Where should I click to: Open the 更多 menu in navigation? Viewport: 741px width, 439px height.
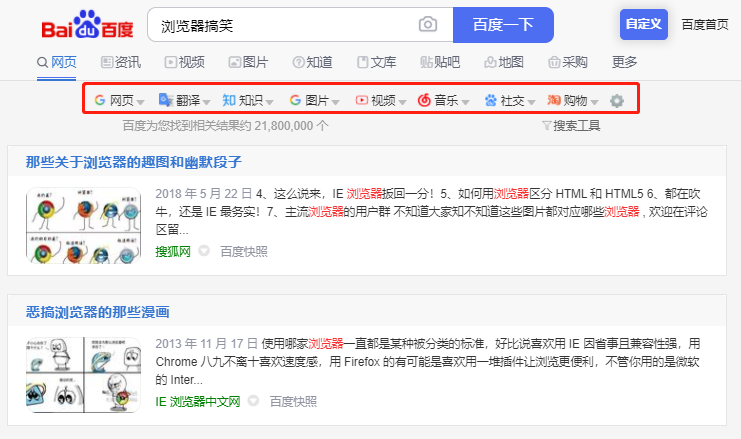coord(625,62)
